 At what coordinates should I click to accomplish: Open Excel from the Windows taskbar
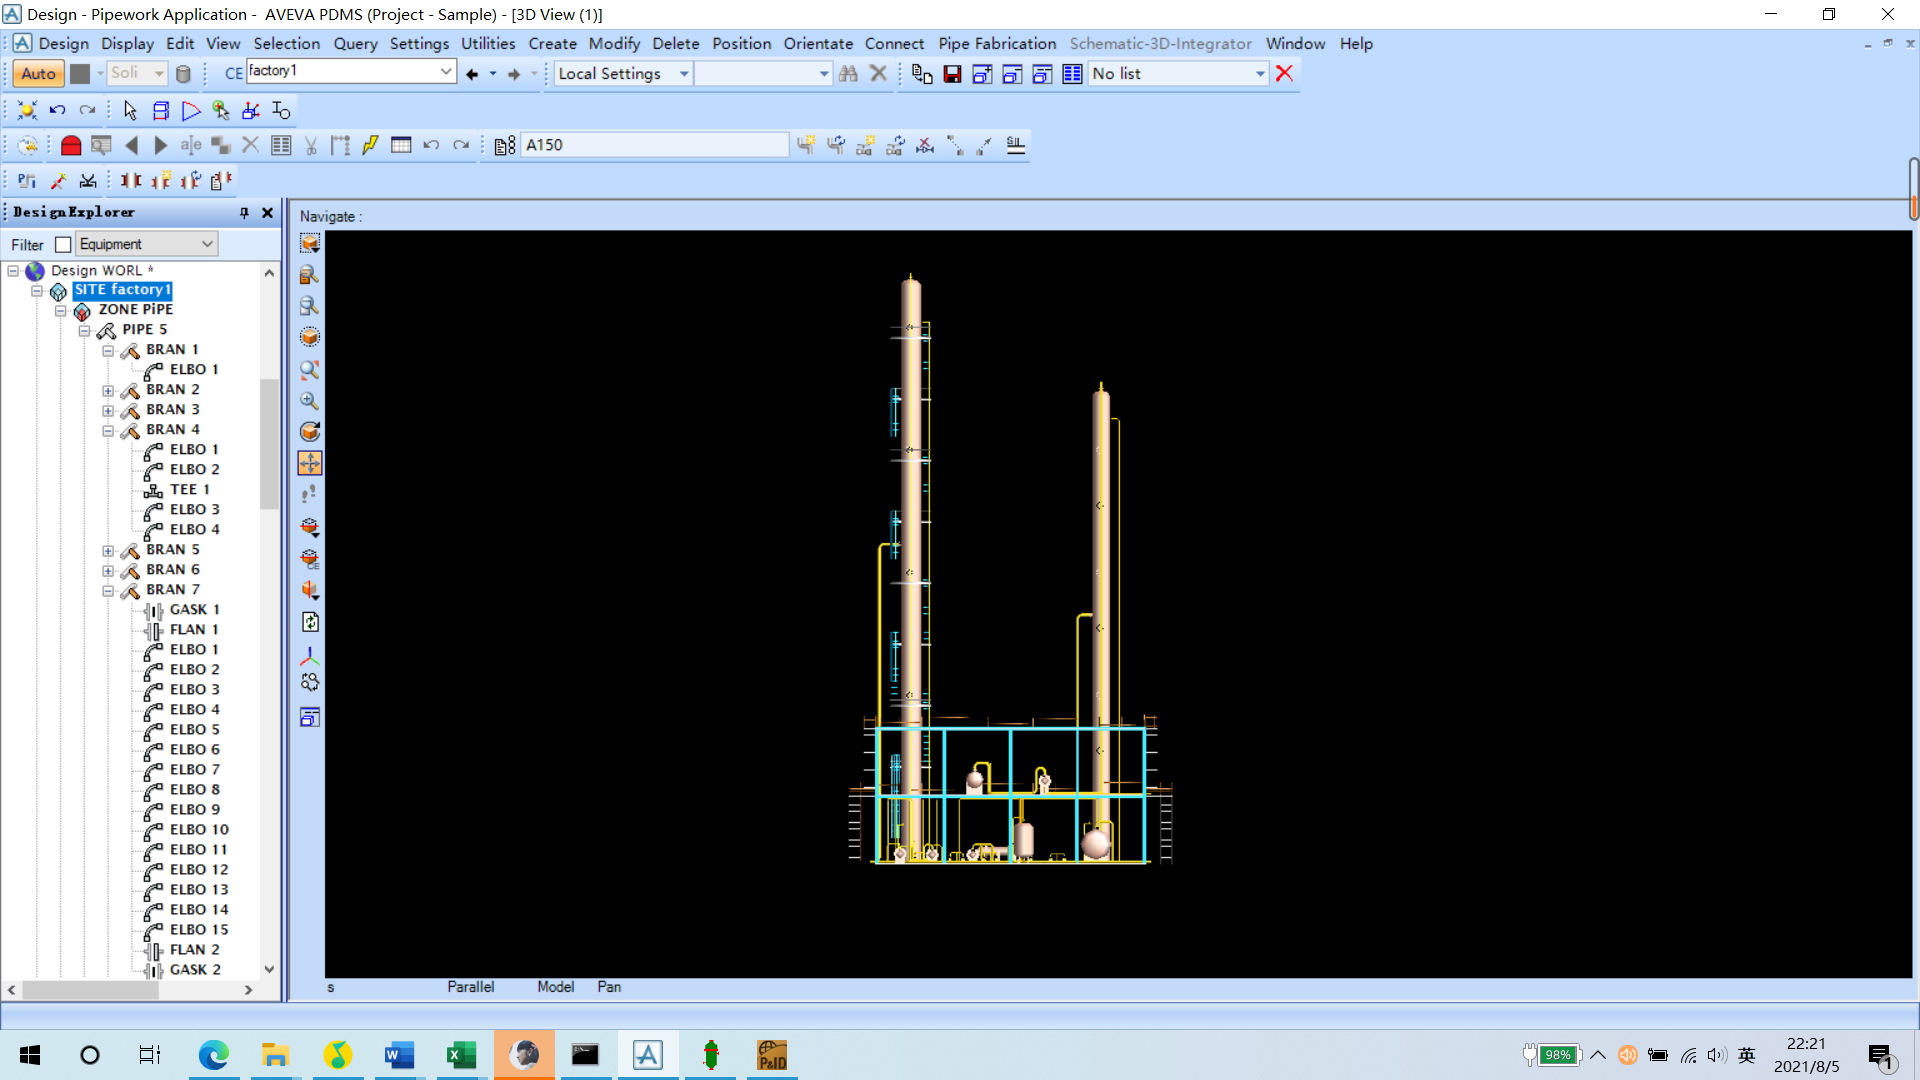461,1055
